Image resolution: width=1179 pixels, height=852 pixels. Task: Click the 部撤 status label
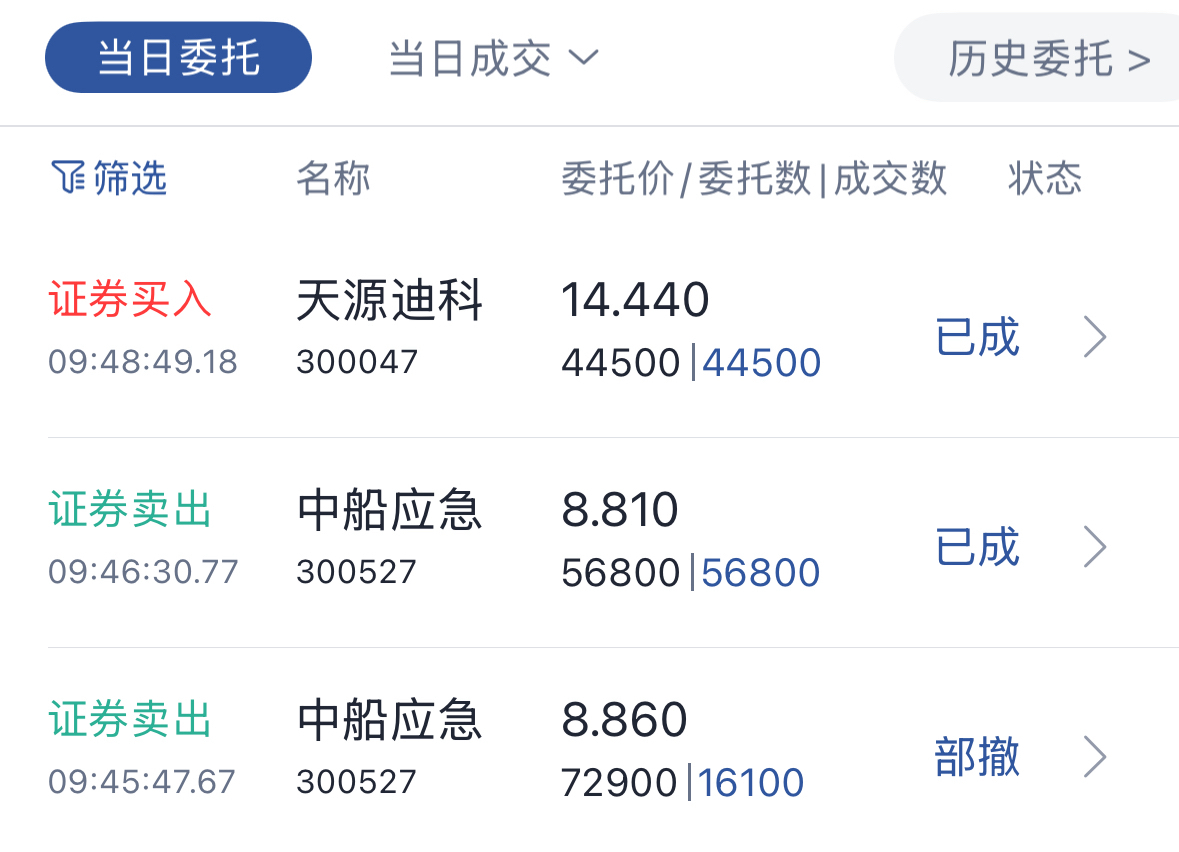pos(977,756)
